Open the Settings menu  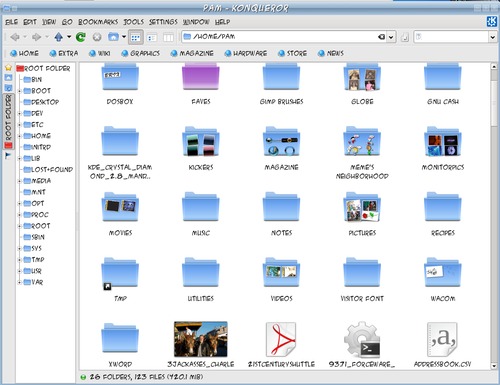click(x=163, y=22)
